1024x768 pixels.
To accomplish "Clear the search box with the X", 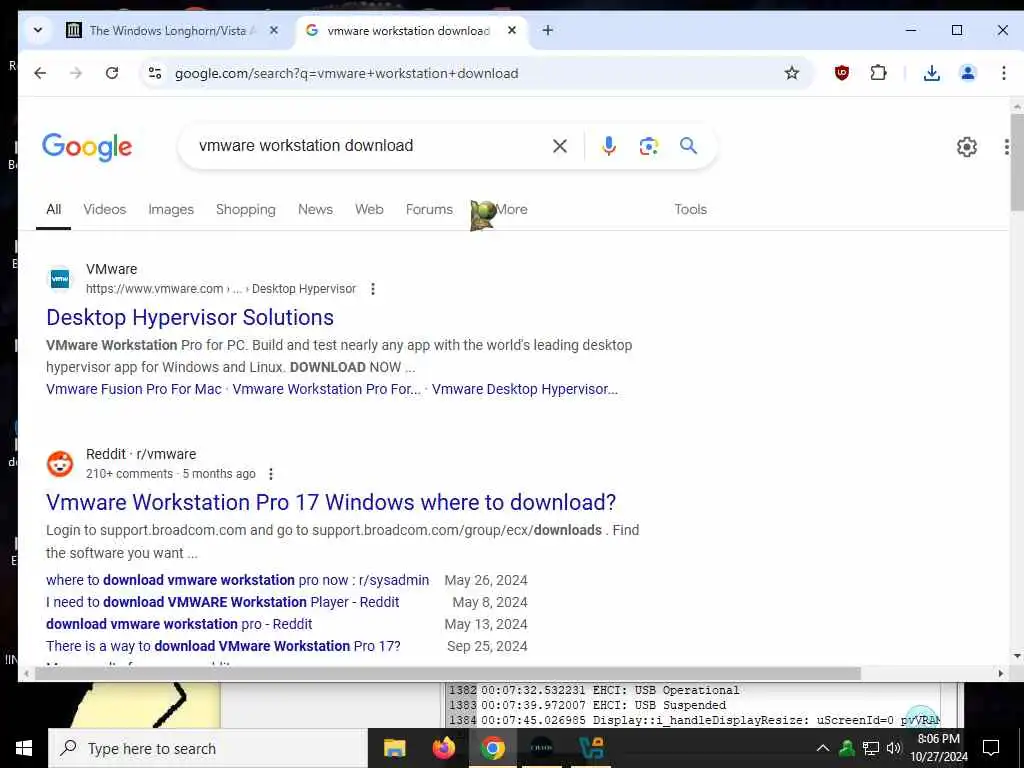I will point(560,146).
